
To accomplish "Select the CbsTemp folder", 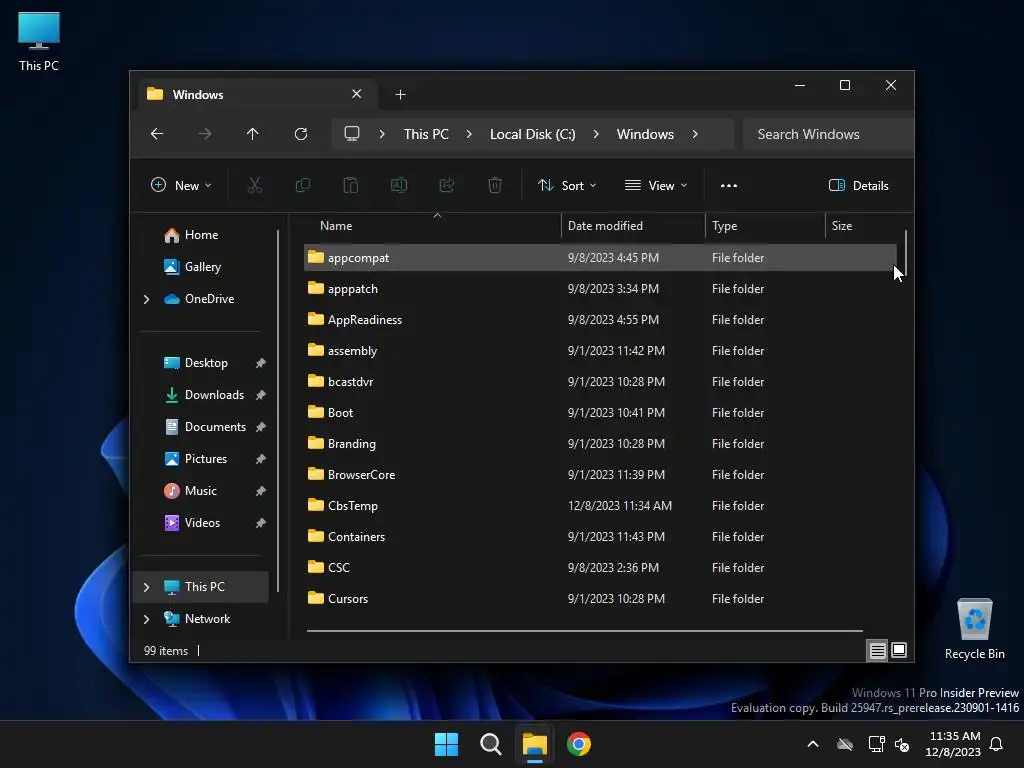I will click(x=600, y=505).
